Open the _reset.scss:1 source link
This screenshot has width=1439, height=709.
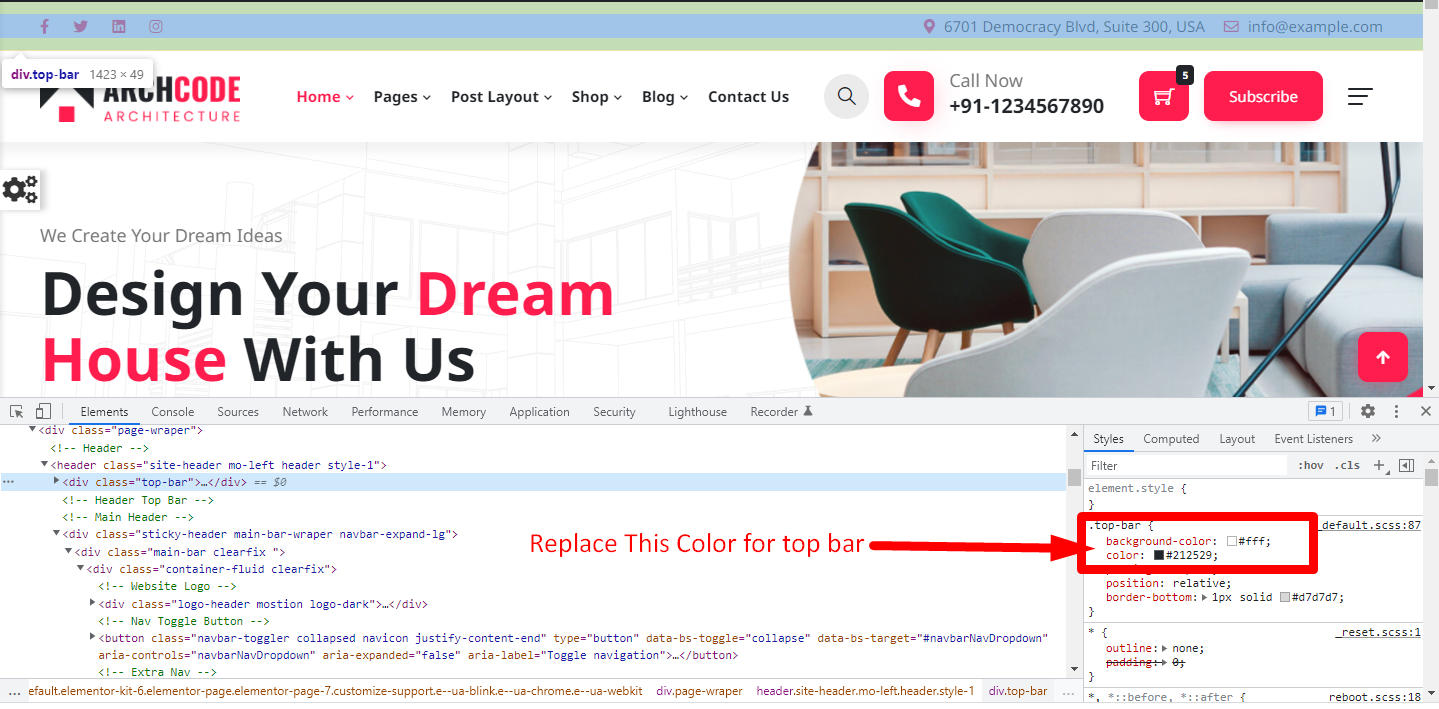pyautogui.click(x=1378, y=632)
